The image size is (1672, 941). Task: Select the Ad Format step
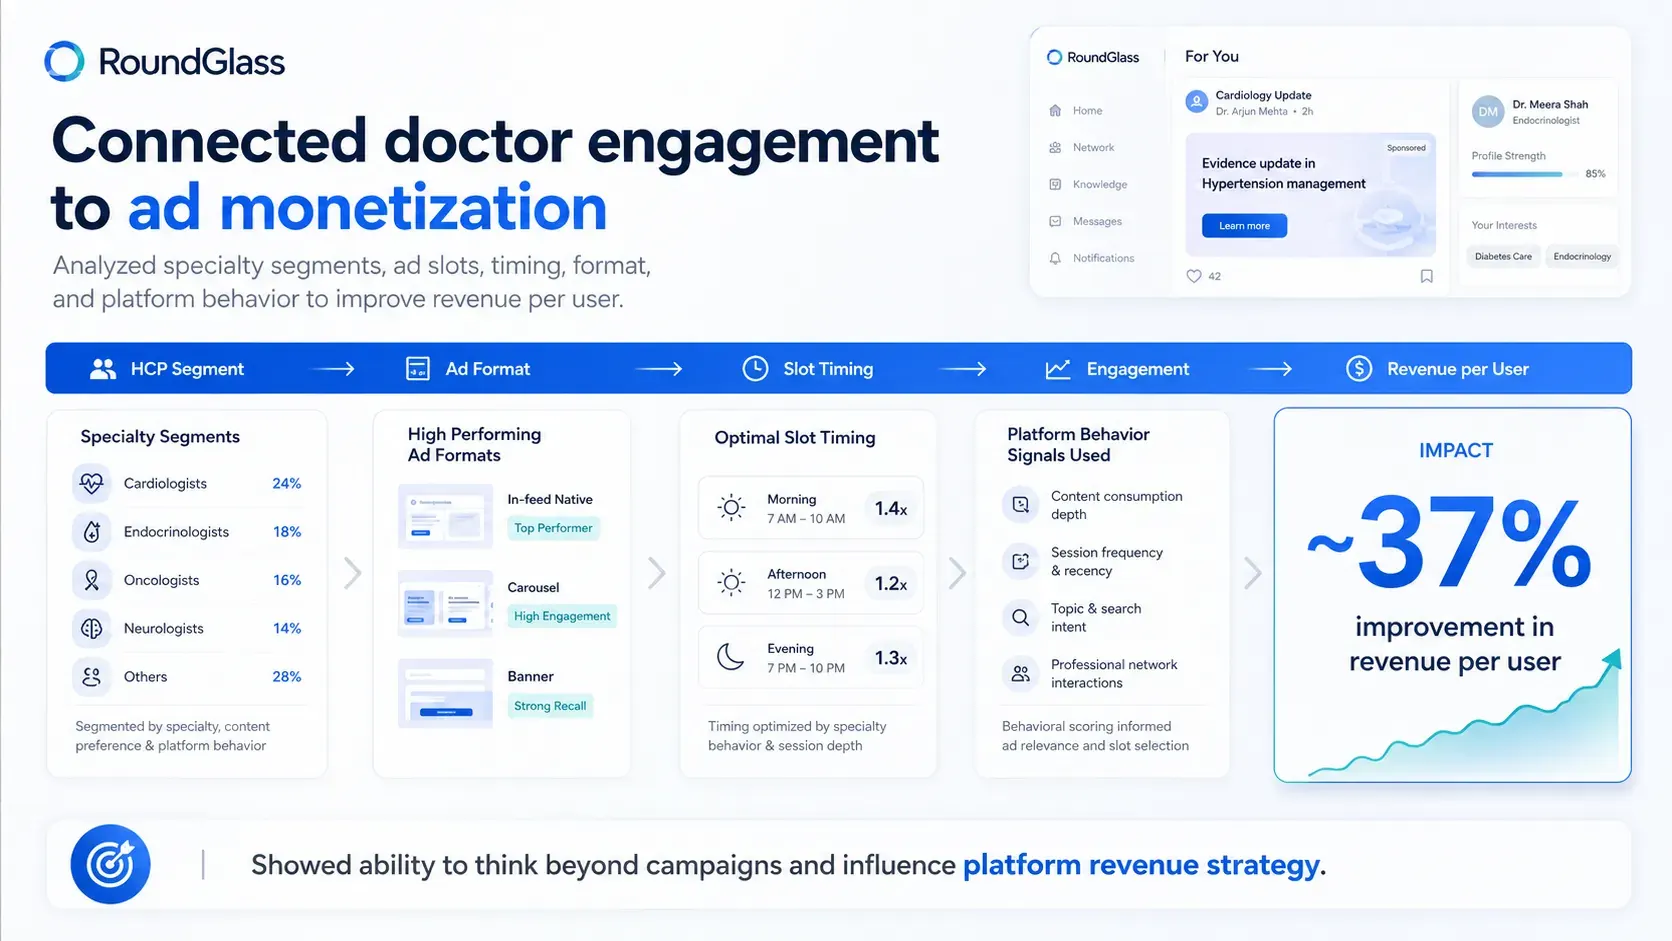coord(468,369)
